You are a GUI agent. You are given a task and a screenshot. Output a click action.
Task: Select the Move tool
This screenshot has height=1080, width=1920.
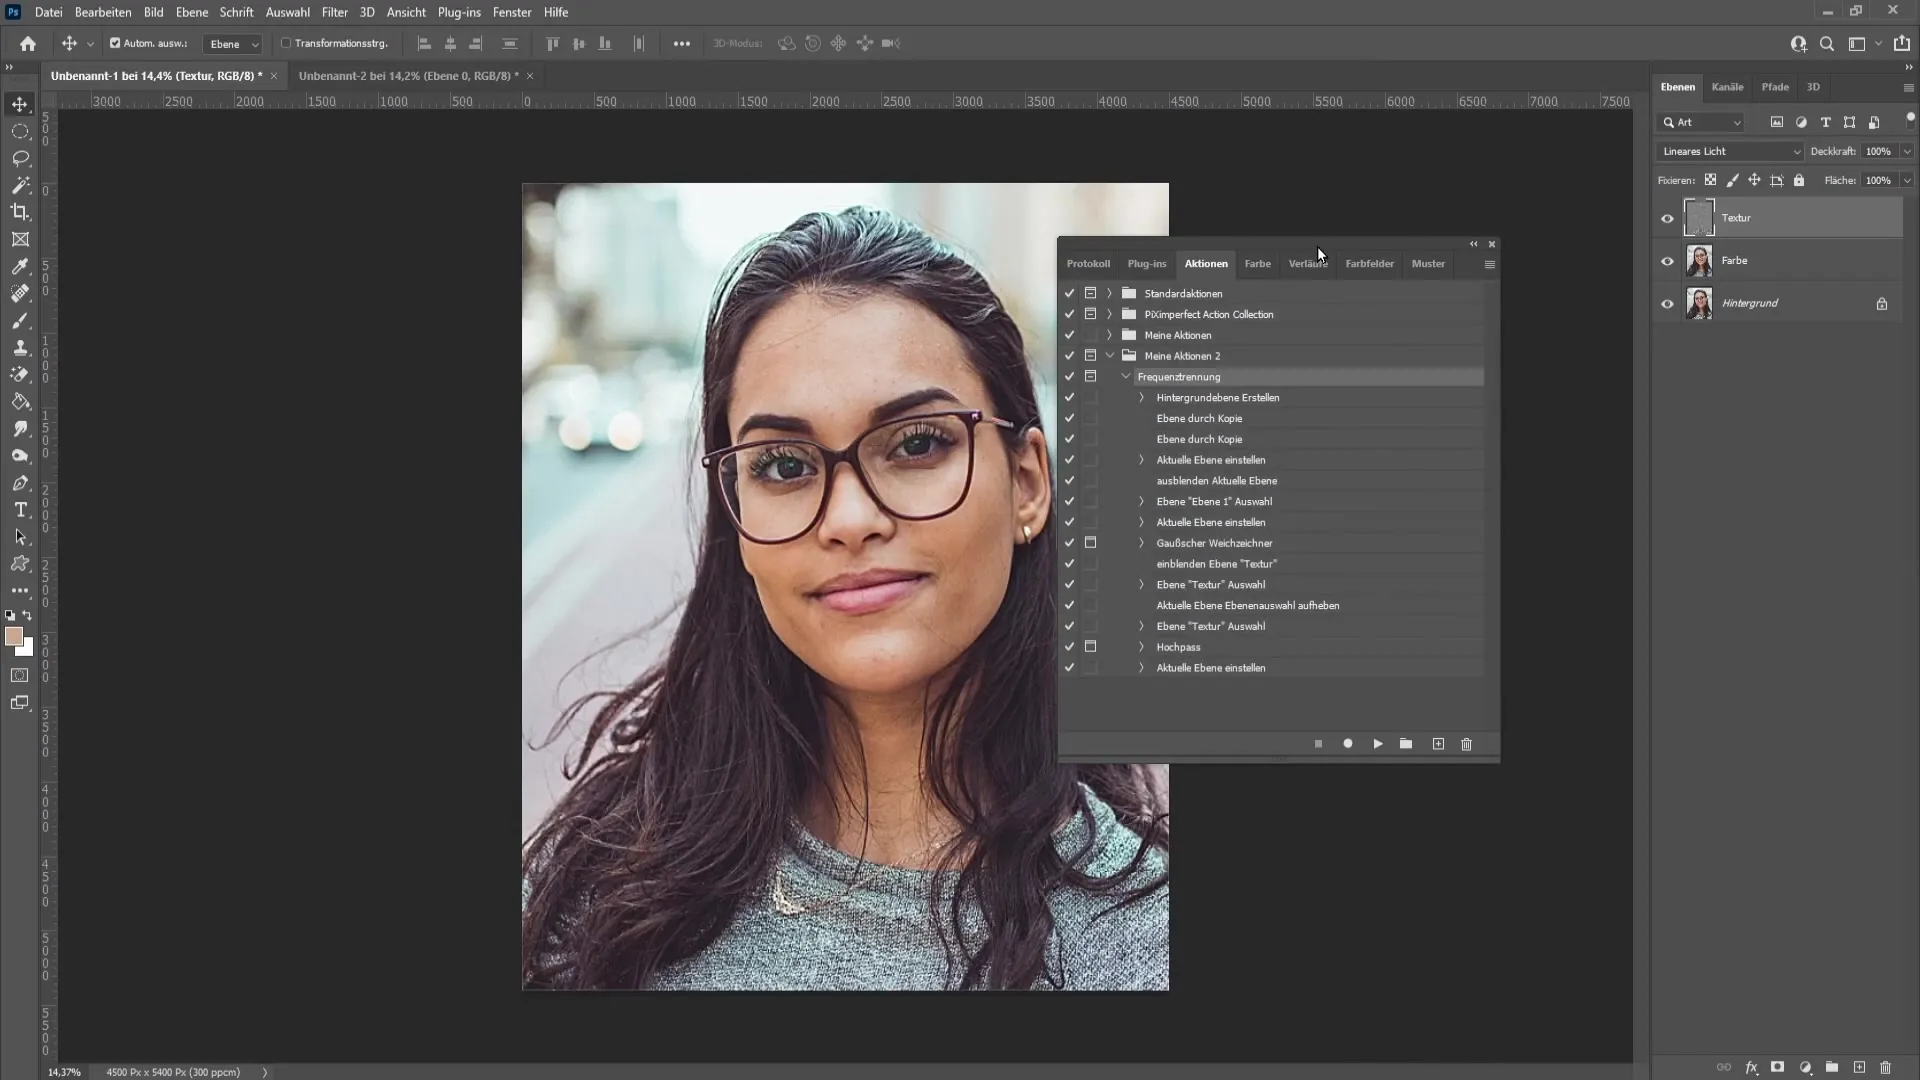20,104
